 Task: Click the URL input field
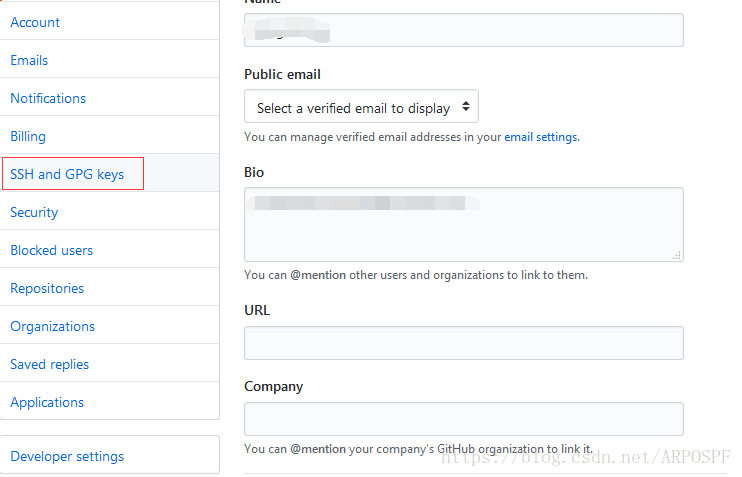464,343
